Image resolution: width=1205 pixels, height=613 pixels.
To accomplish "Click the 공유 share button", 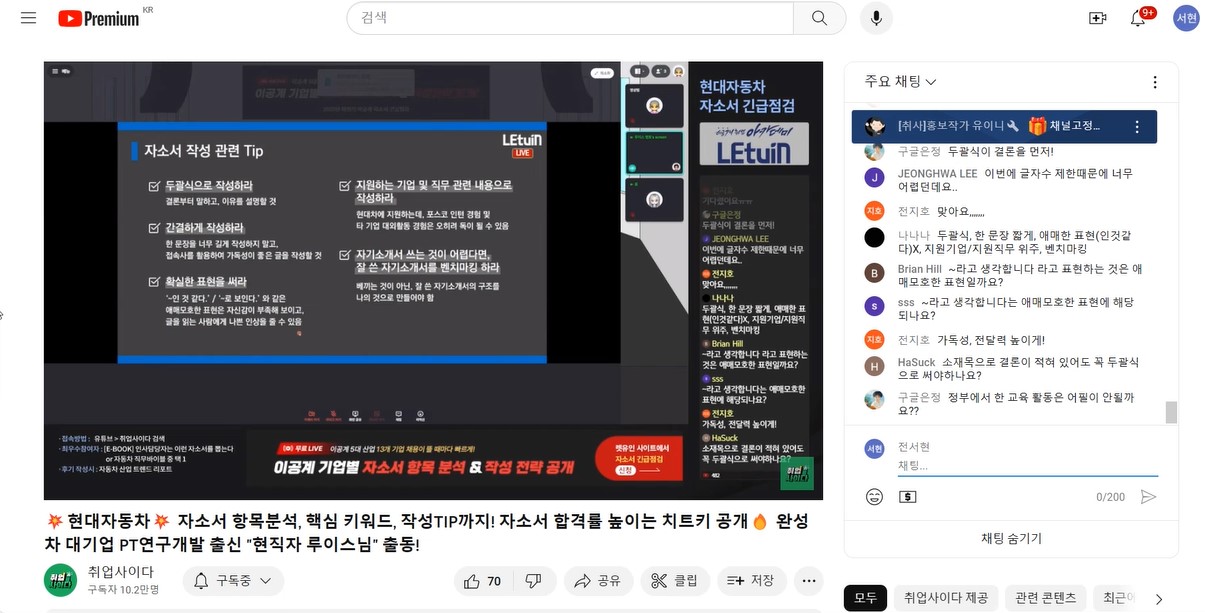I will (598, 581).
